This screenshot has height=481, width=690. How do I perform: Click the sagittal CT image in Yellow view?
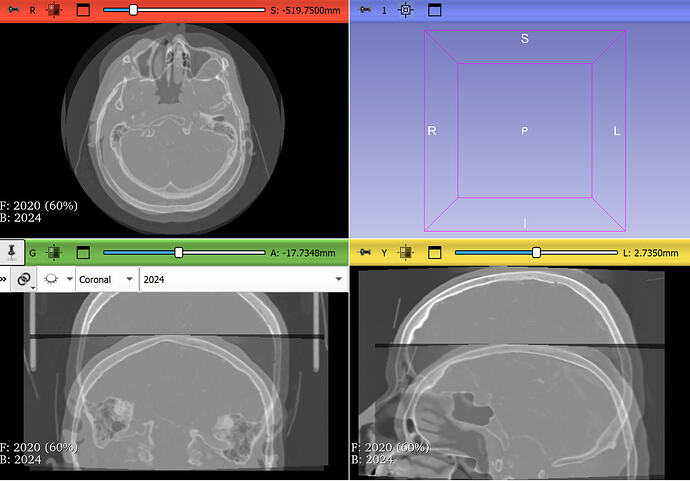tap(512, 373)
